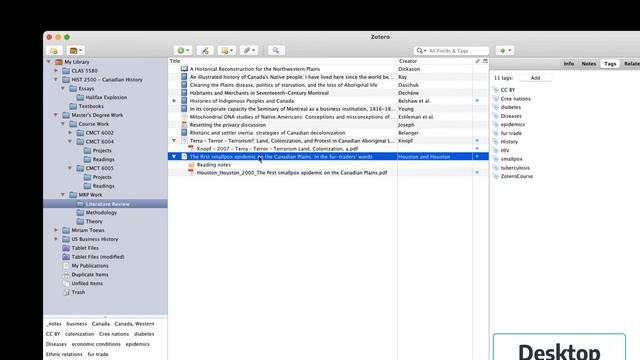This screenshot has width=640, height=360.
Task: Click the 'ZoteroCourse' tag in Tags pane
Action: click(x=517, y=176)
